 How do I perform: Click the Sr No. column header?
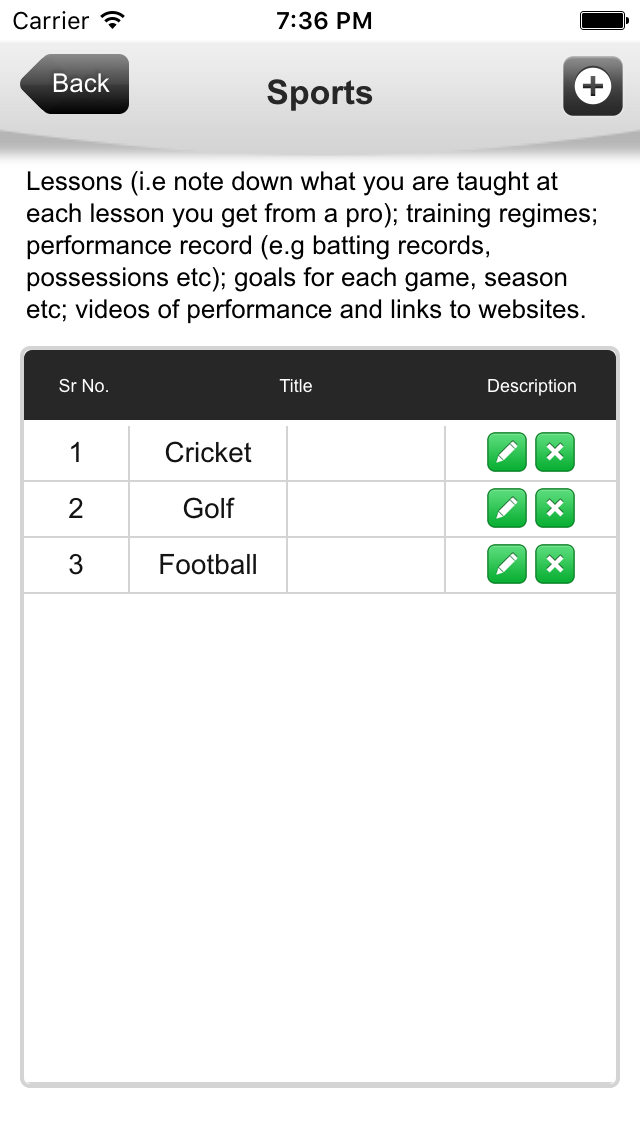pyautogui.click(x=84, y=386)
